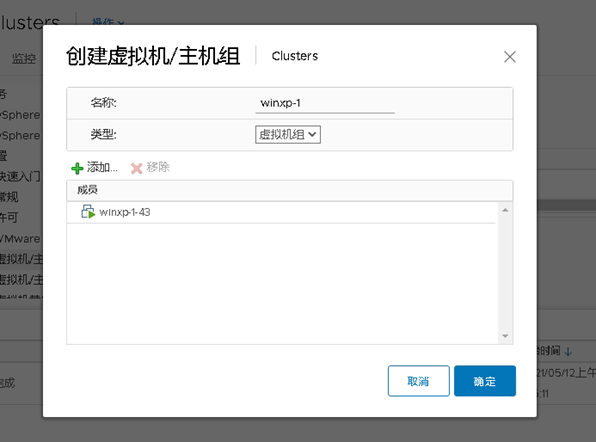
Task: Focus the 名称 field containing winxp-1
Action: [x=325, y=103]
